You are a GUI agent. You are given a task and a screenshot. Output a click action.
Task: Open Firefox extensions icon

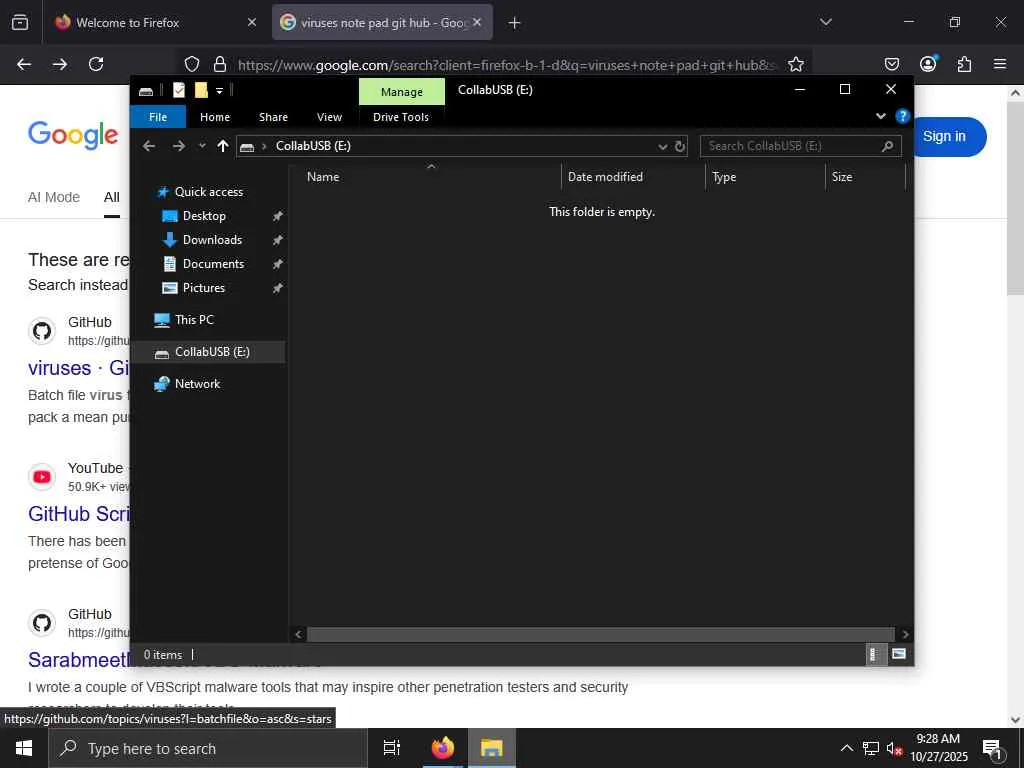pyautogui.click(x=964, y=64)
